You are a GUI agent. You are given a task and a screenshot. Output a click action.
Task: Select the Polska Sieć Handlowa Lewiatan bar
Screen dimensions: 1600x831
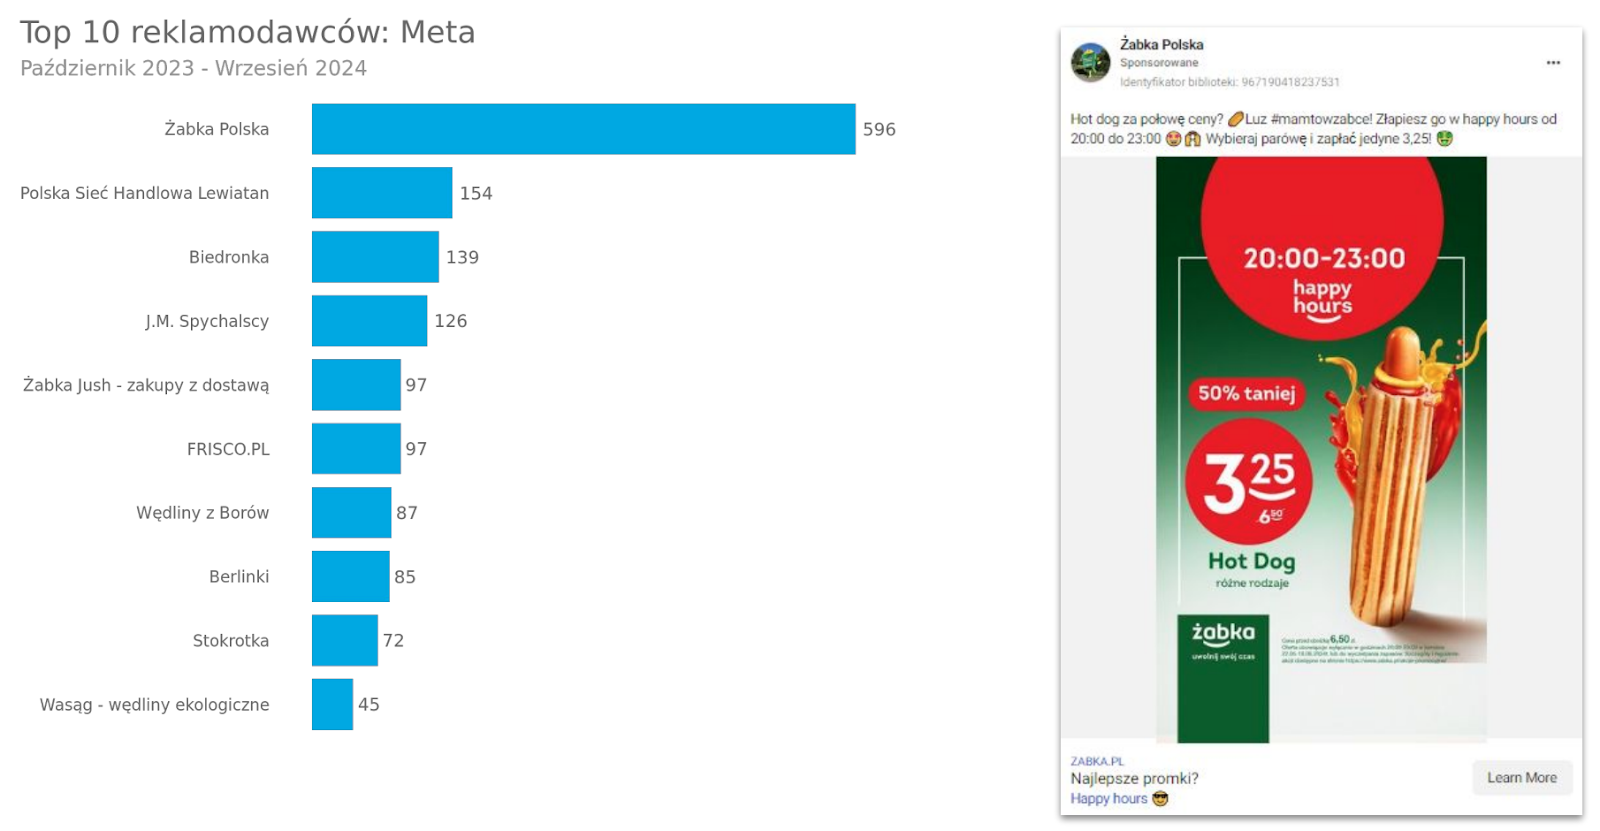pyautogui.click(x=382, y=193)
